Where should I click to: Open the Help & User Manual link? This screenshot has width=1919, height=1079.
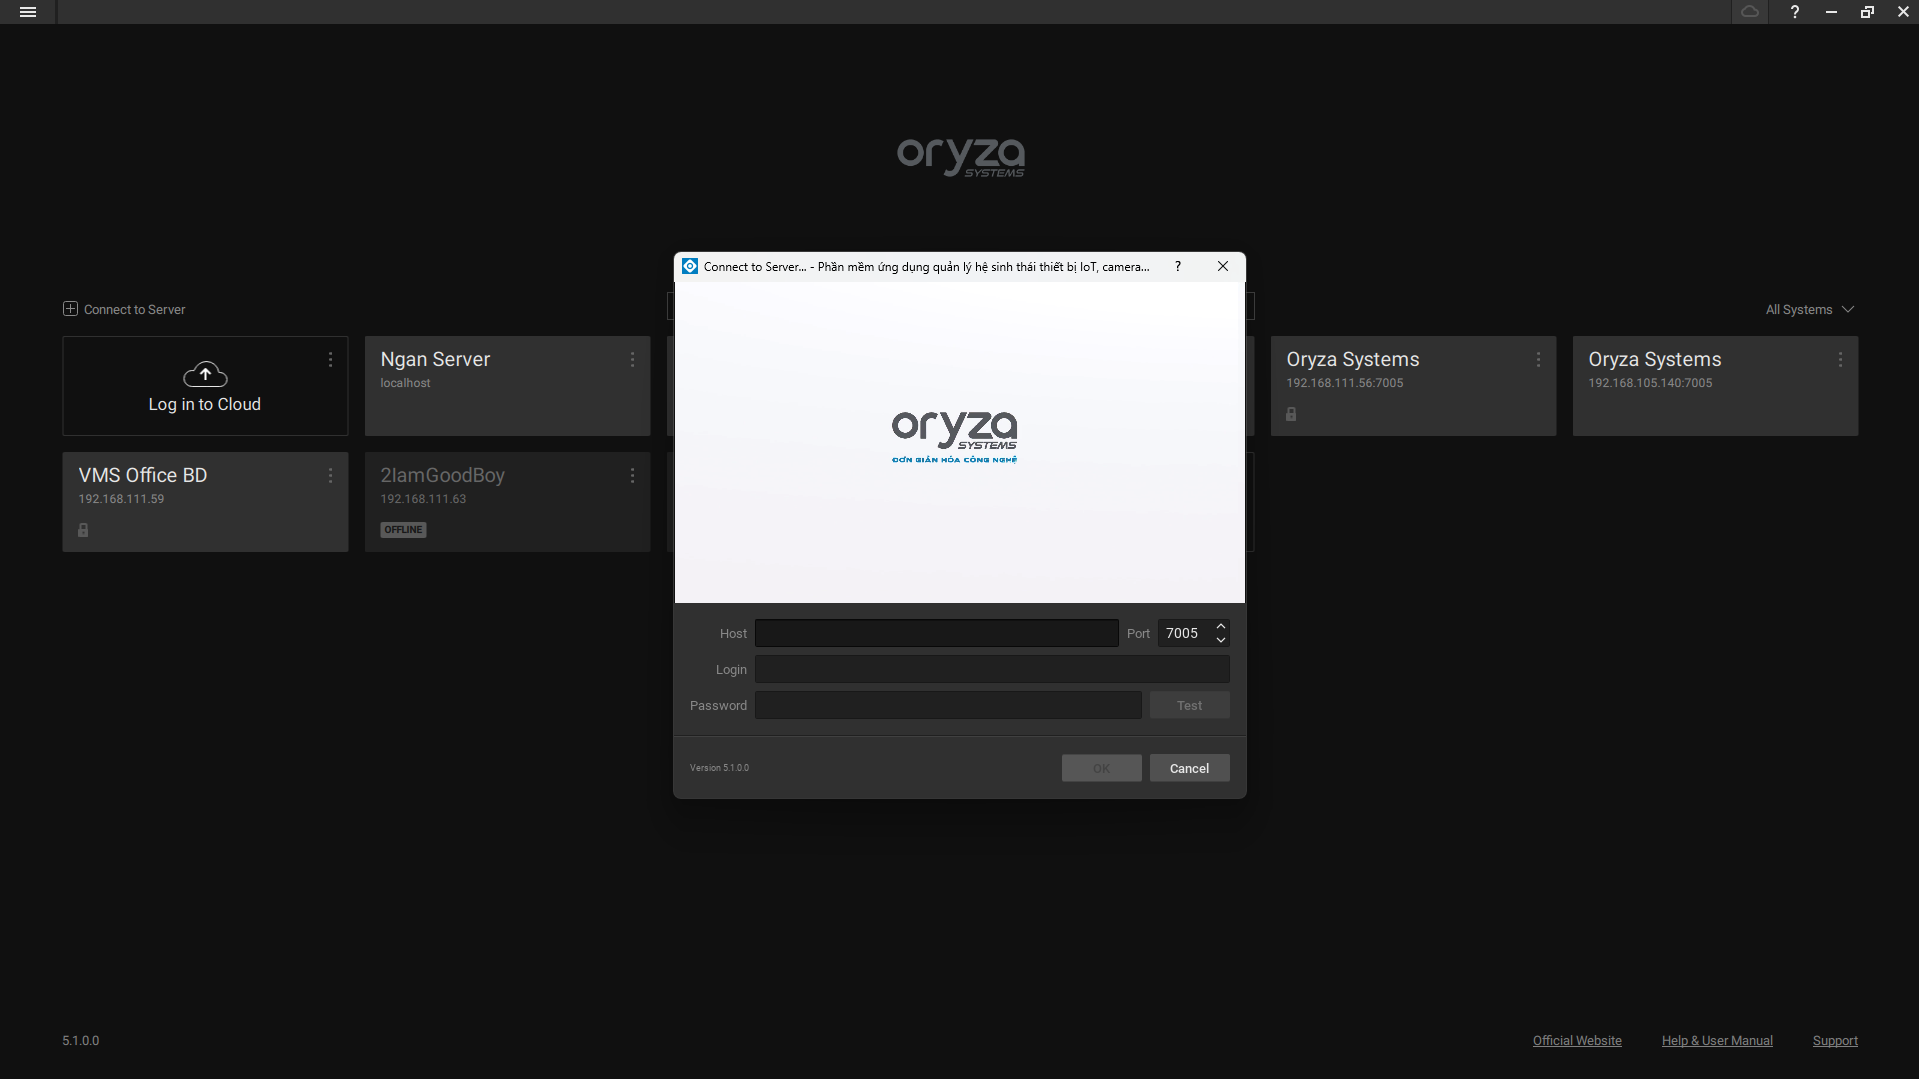click(x=1717, y=1040)
